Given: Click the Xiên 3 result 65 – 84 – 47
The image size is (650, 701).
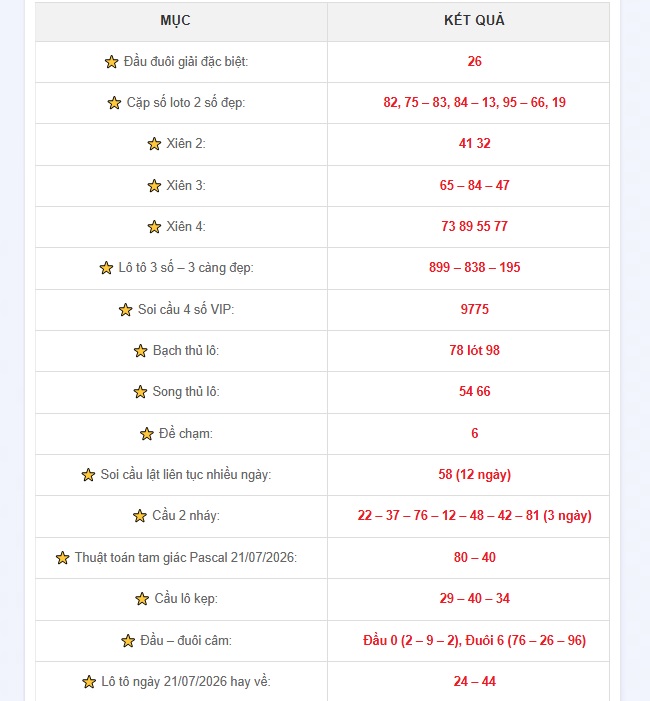Looking at the screenshot, I should (474, 185).
